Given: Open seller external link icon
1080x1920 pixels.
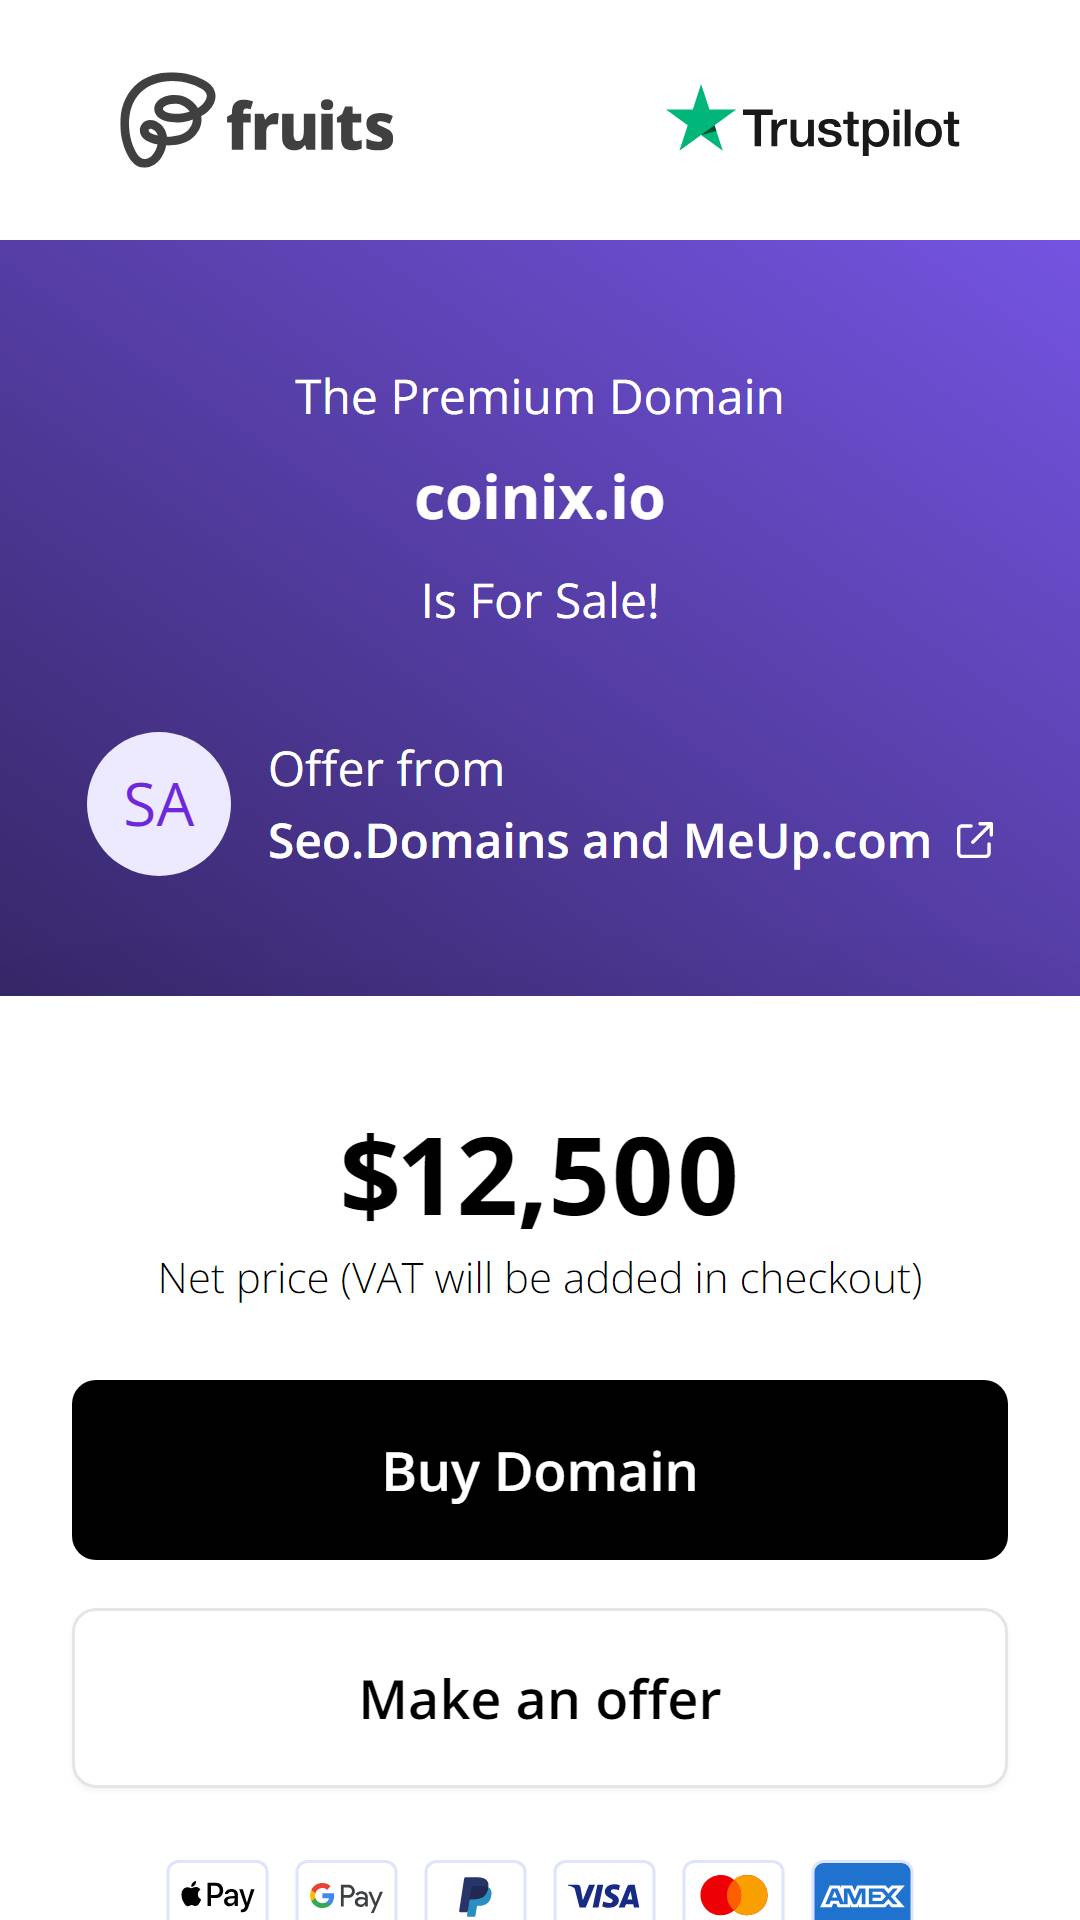Looking at the screenshot, I should pyautogui.click(x=975, y=840).
